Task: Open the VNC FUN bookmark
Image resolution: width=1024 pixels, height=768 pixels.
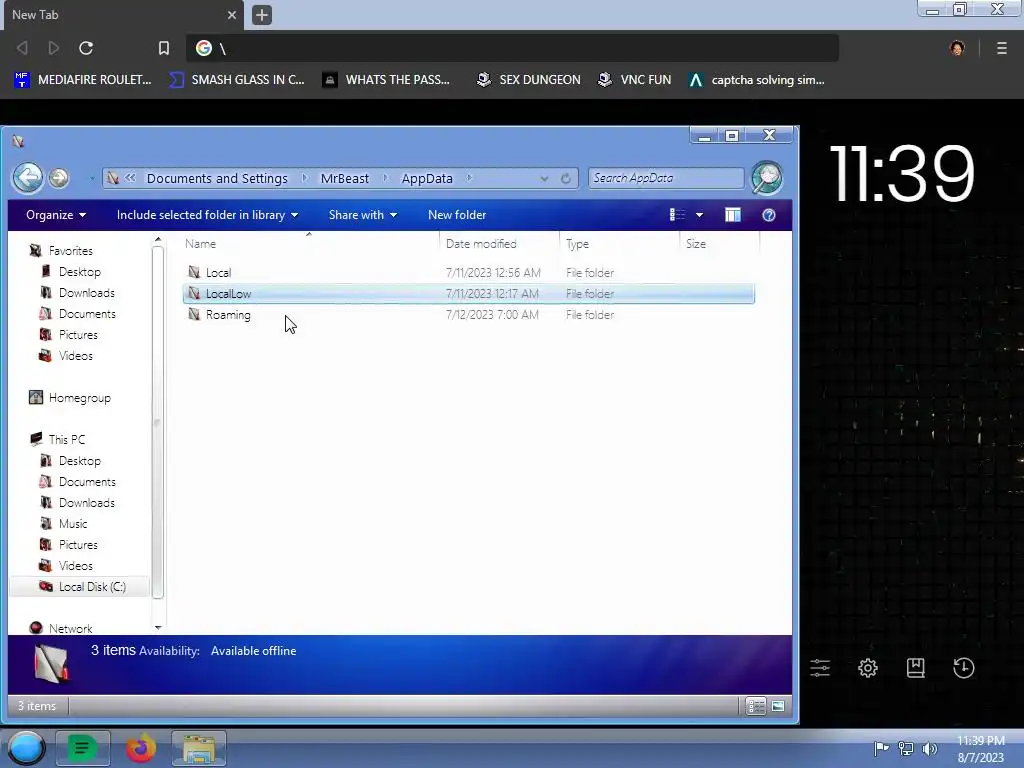Action: [x=634, y=80]
